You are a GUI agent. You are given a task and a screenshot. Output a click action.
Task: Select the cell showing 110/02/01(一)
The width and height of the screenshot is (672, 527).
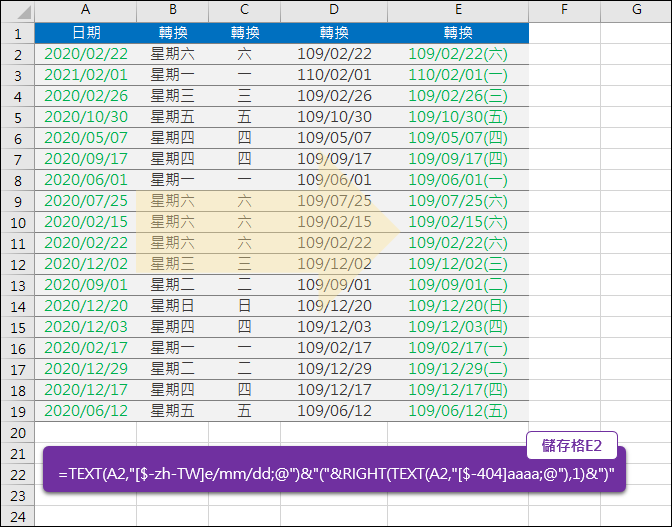click(458, 75)
